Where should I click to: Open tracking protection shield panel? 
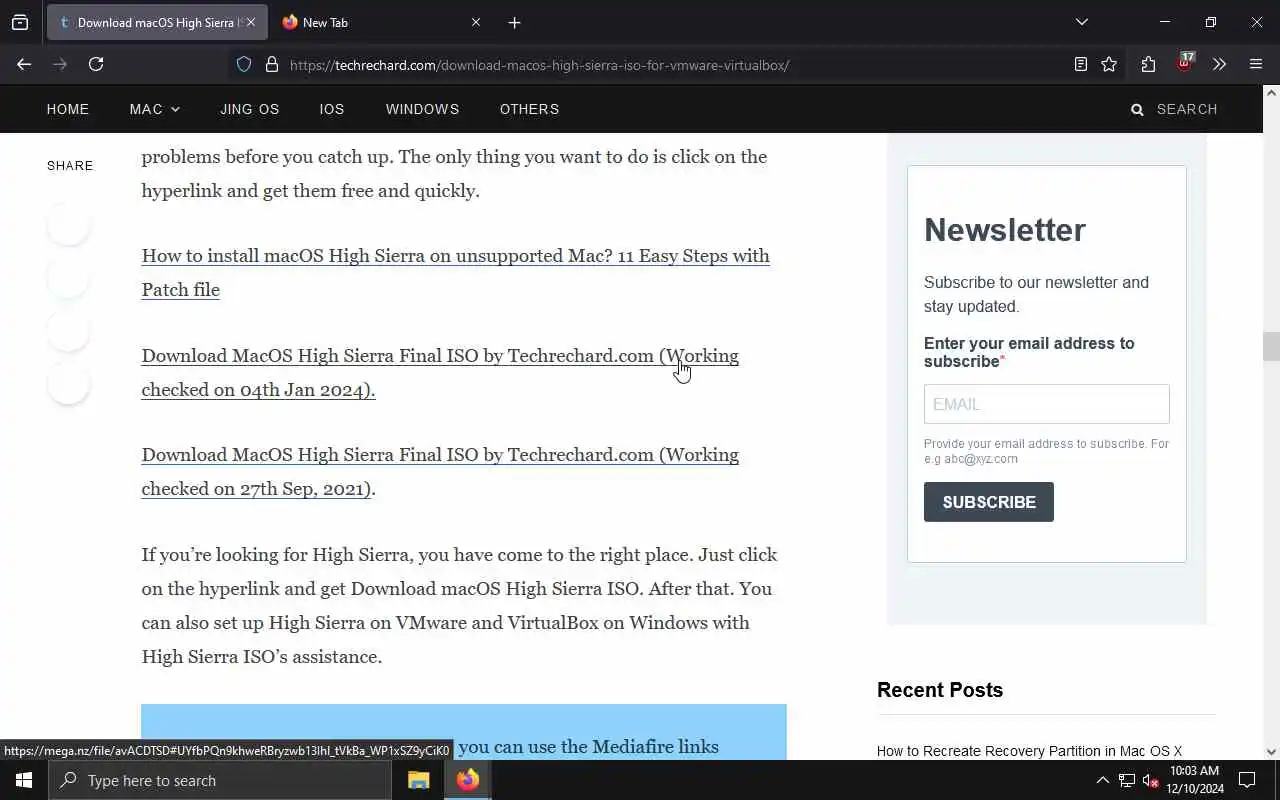pos(244,65)
